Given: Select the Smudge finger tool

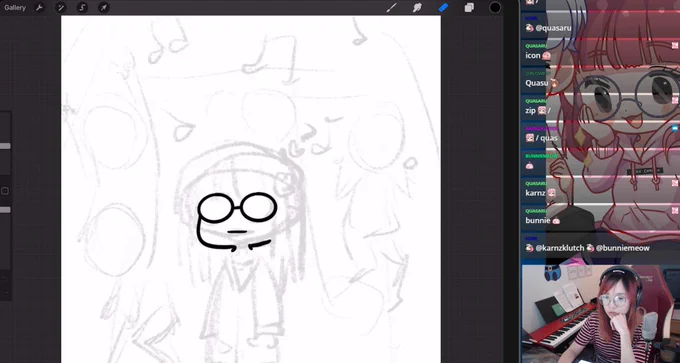Looking at the screenshot, I should pos(417,7).
